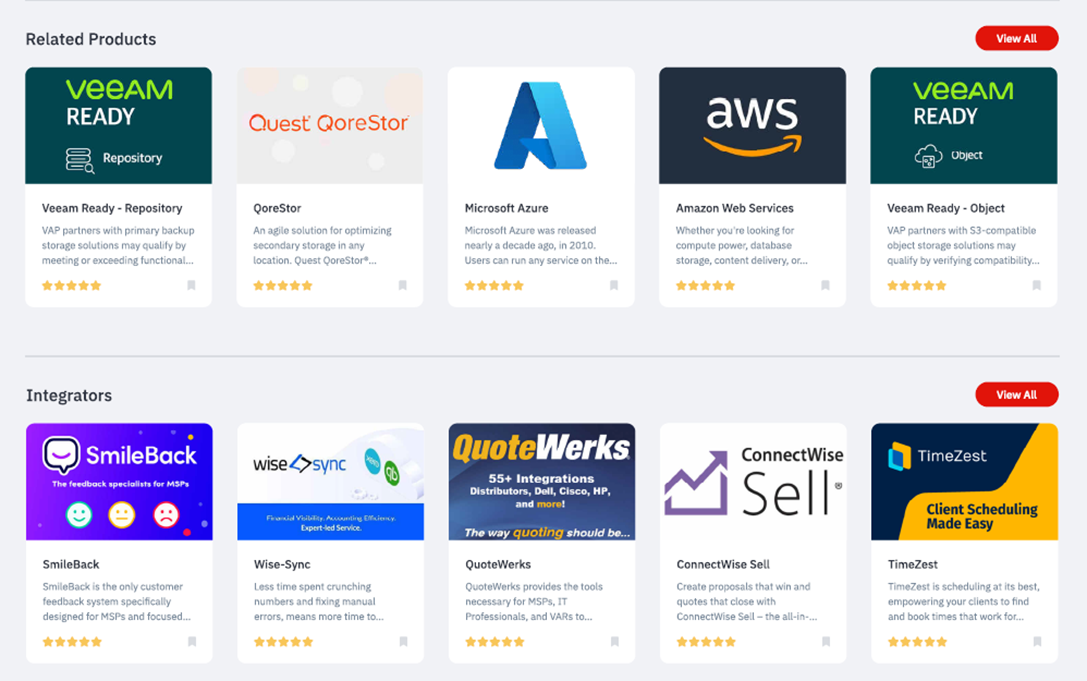Click the description starting "TimeZest is scheduling at its best"

(x=964, y=602)
